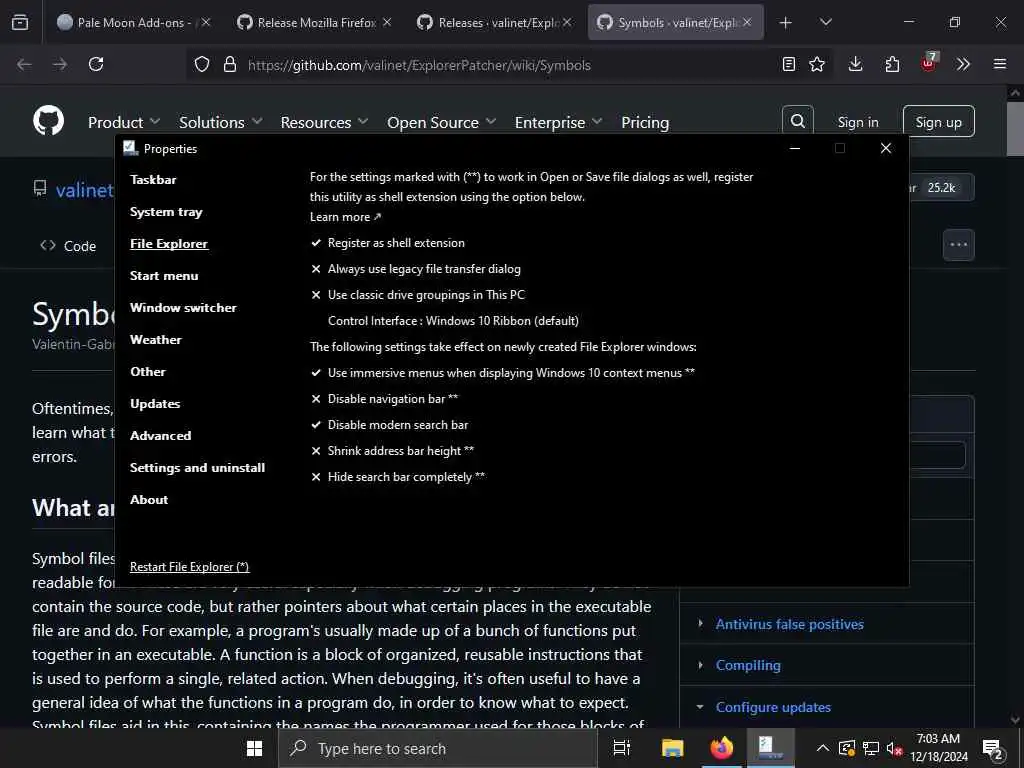The width and height of the screenshot is (1024, 768).
Task: Click the Firefox address bar URL
Action: tap(419, 65)
